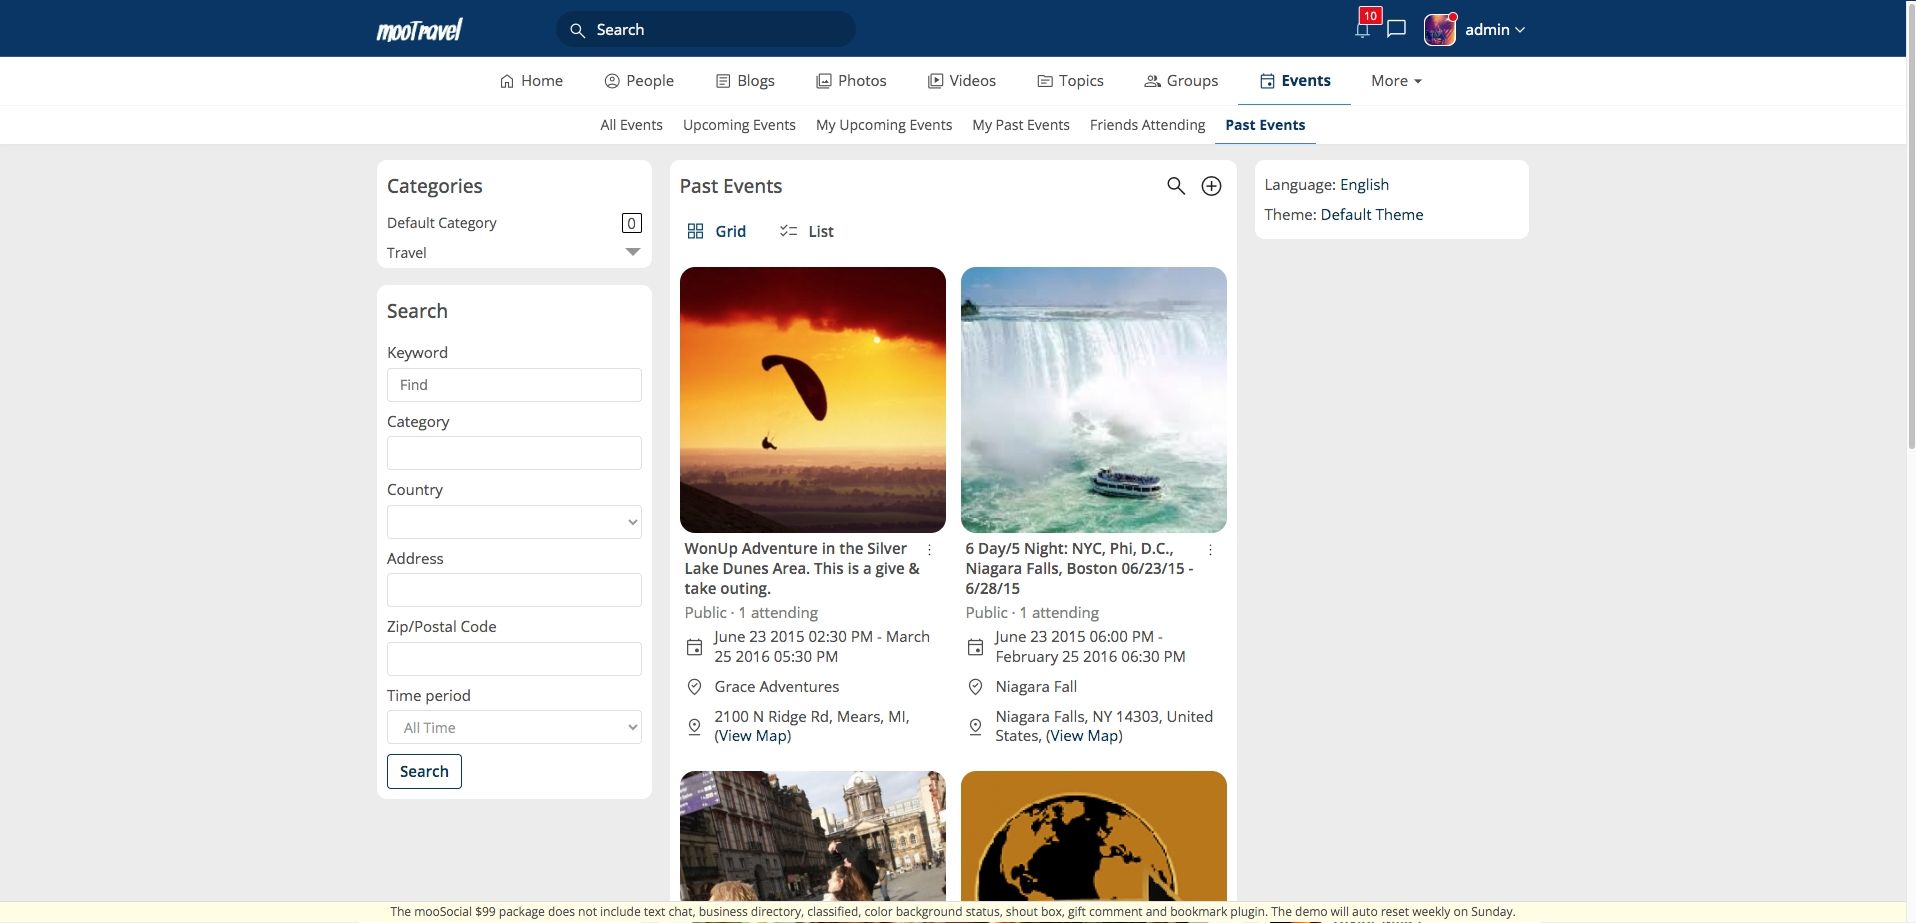Click the plus icon to create event
1916x923 pixels.
click(x=1211, y=186)
